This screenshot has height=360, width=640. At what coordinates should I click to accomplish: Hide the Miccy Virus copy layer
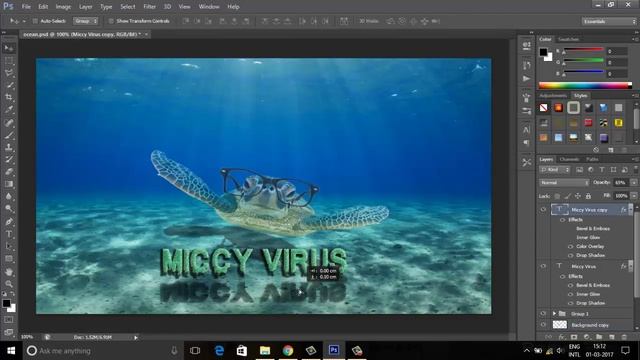(x=543, y=209)
